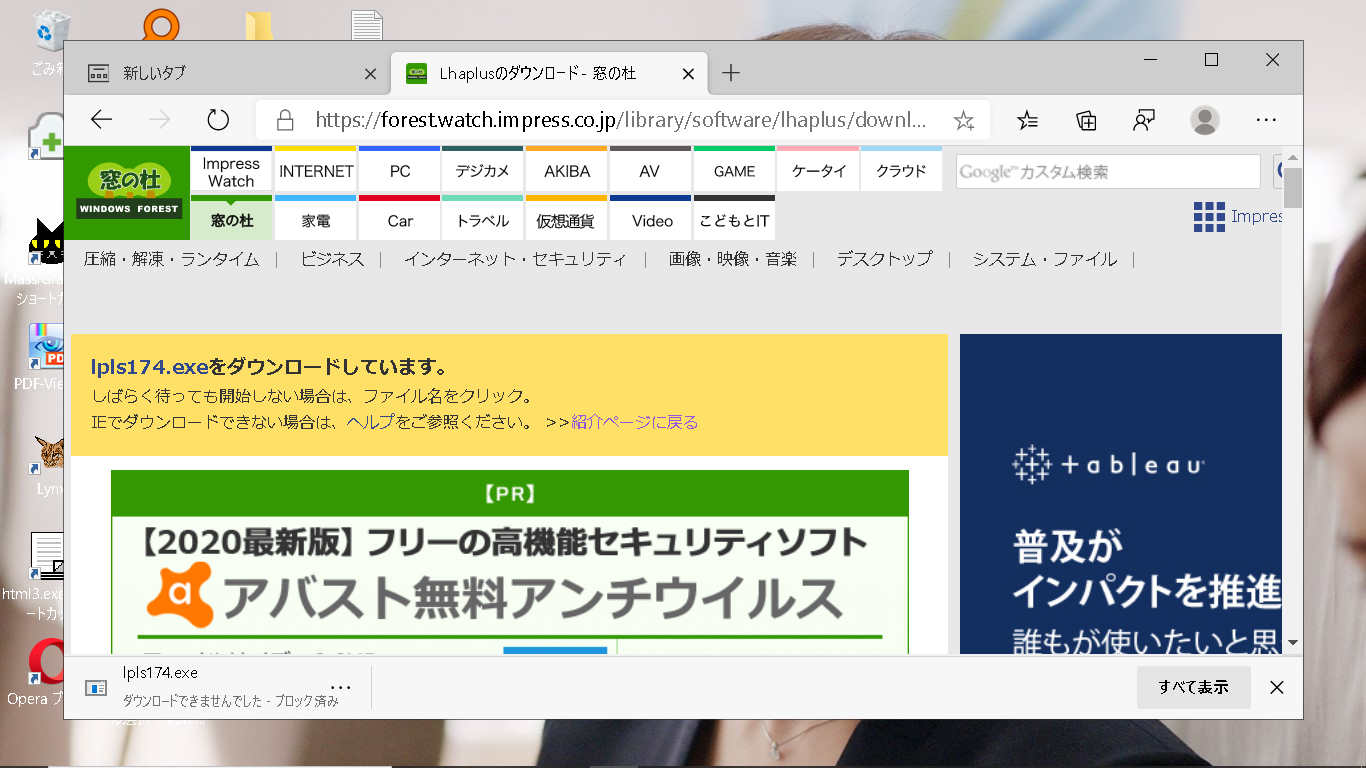
Task: Open the デジカメ section
Action: [x=483, y=170]
